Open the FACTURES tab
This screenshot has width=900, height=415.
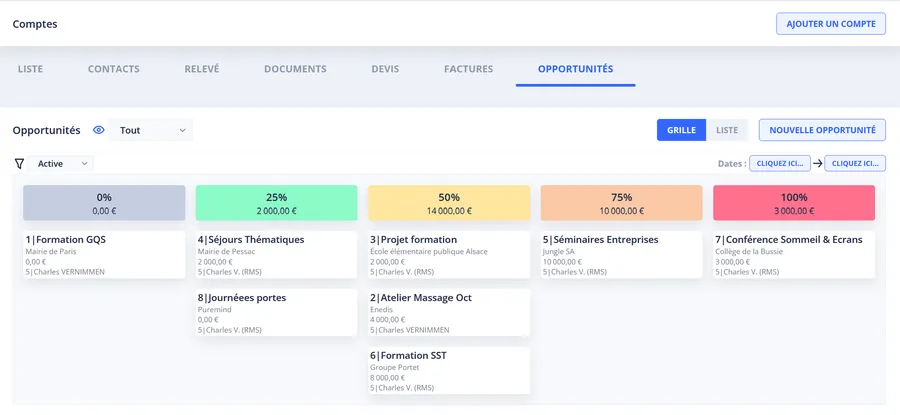click(468, 69)
